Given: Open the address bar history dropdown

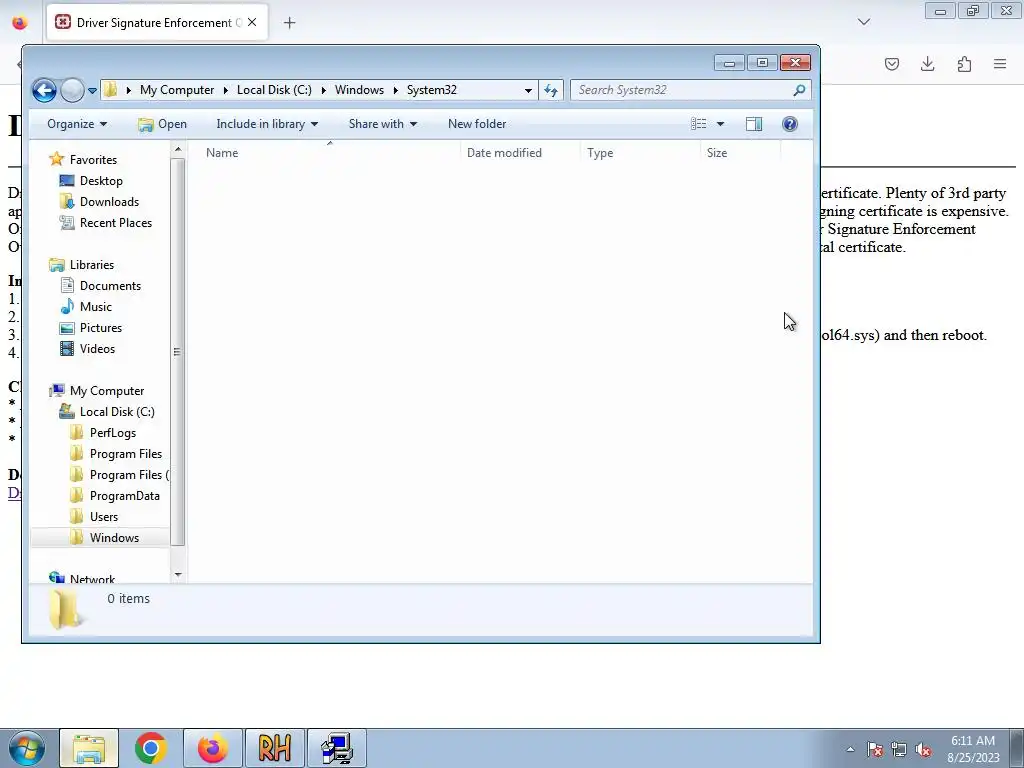Looking at the screenshot, I should [528, 90].
